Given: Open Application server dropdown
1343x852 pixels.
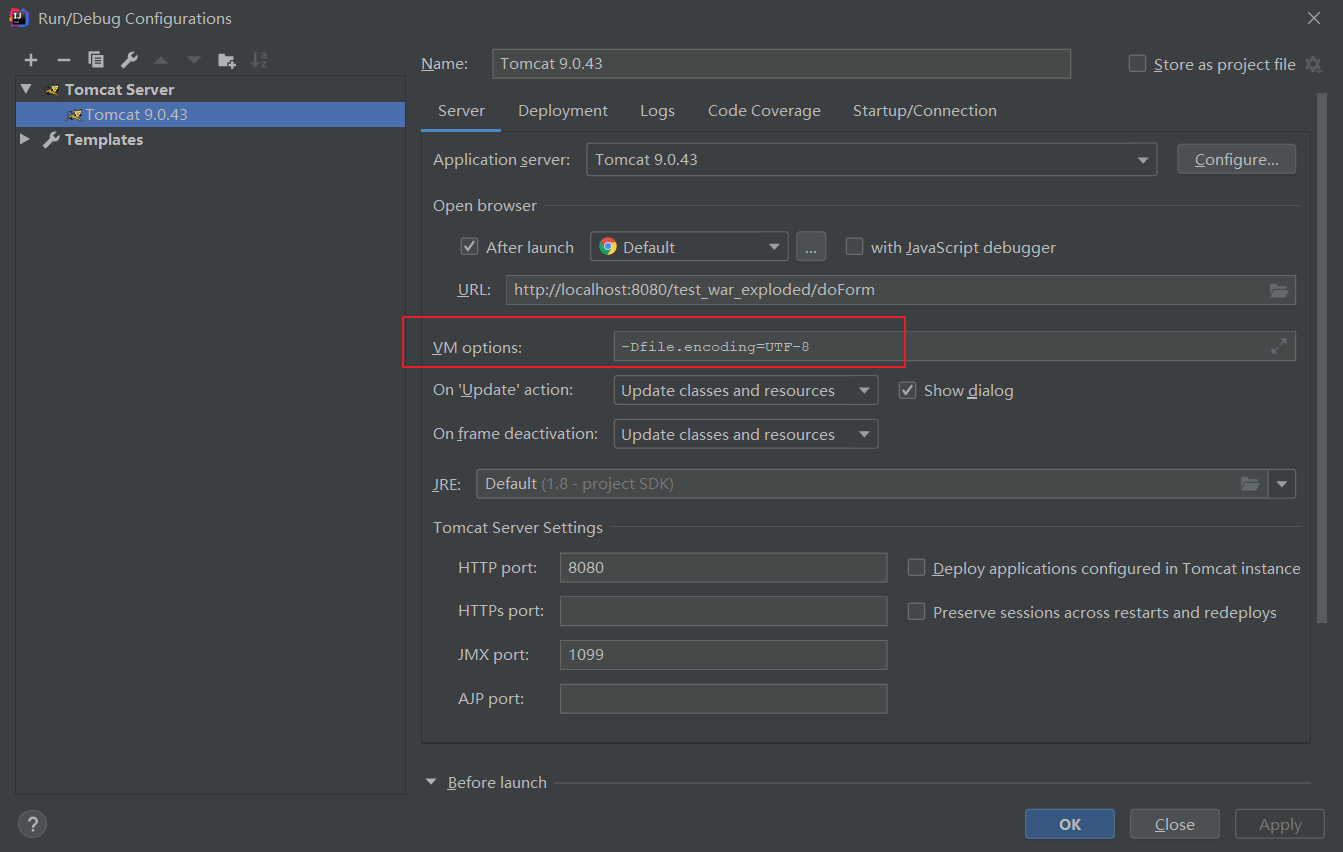Looking at the screenshot, I should [x=871, y=160].
